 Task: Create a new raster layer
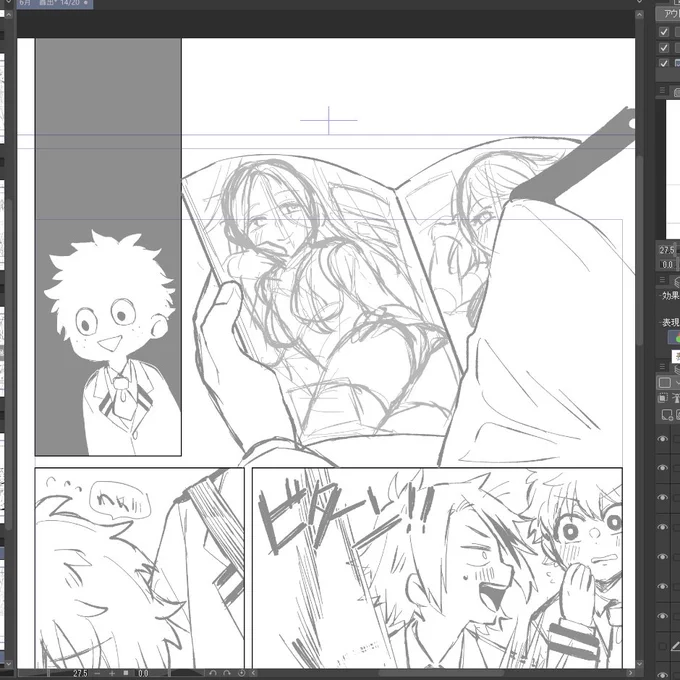click(x=667, y=415)
